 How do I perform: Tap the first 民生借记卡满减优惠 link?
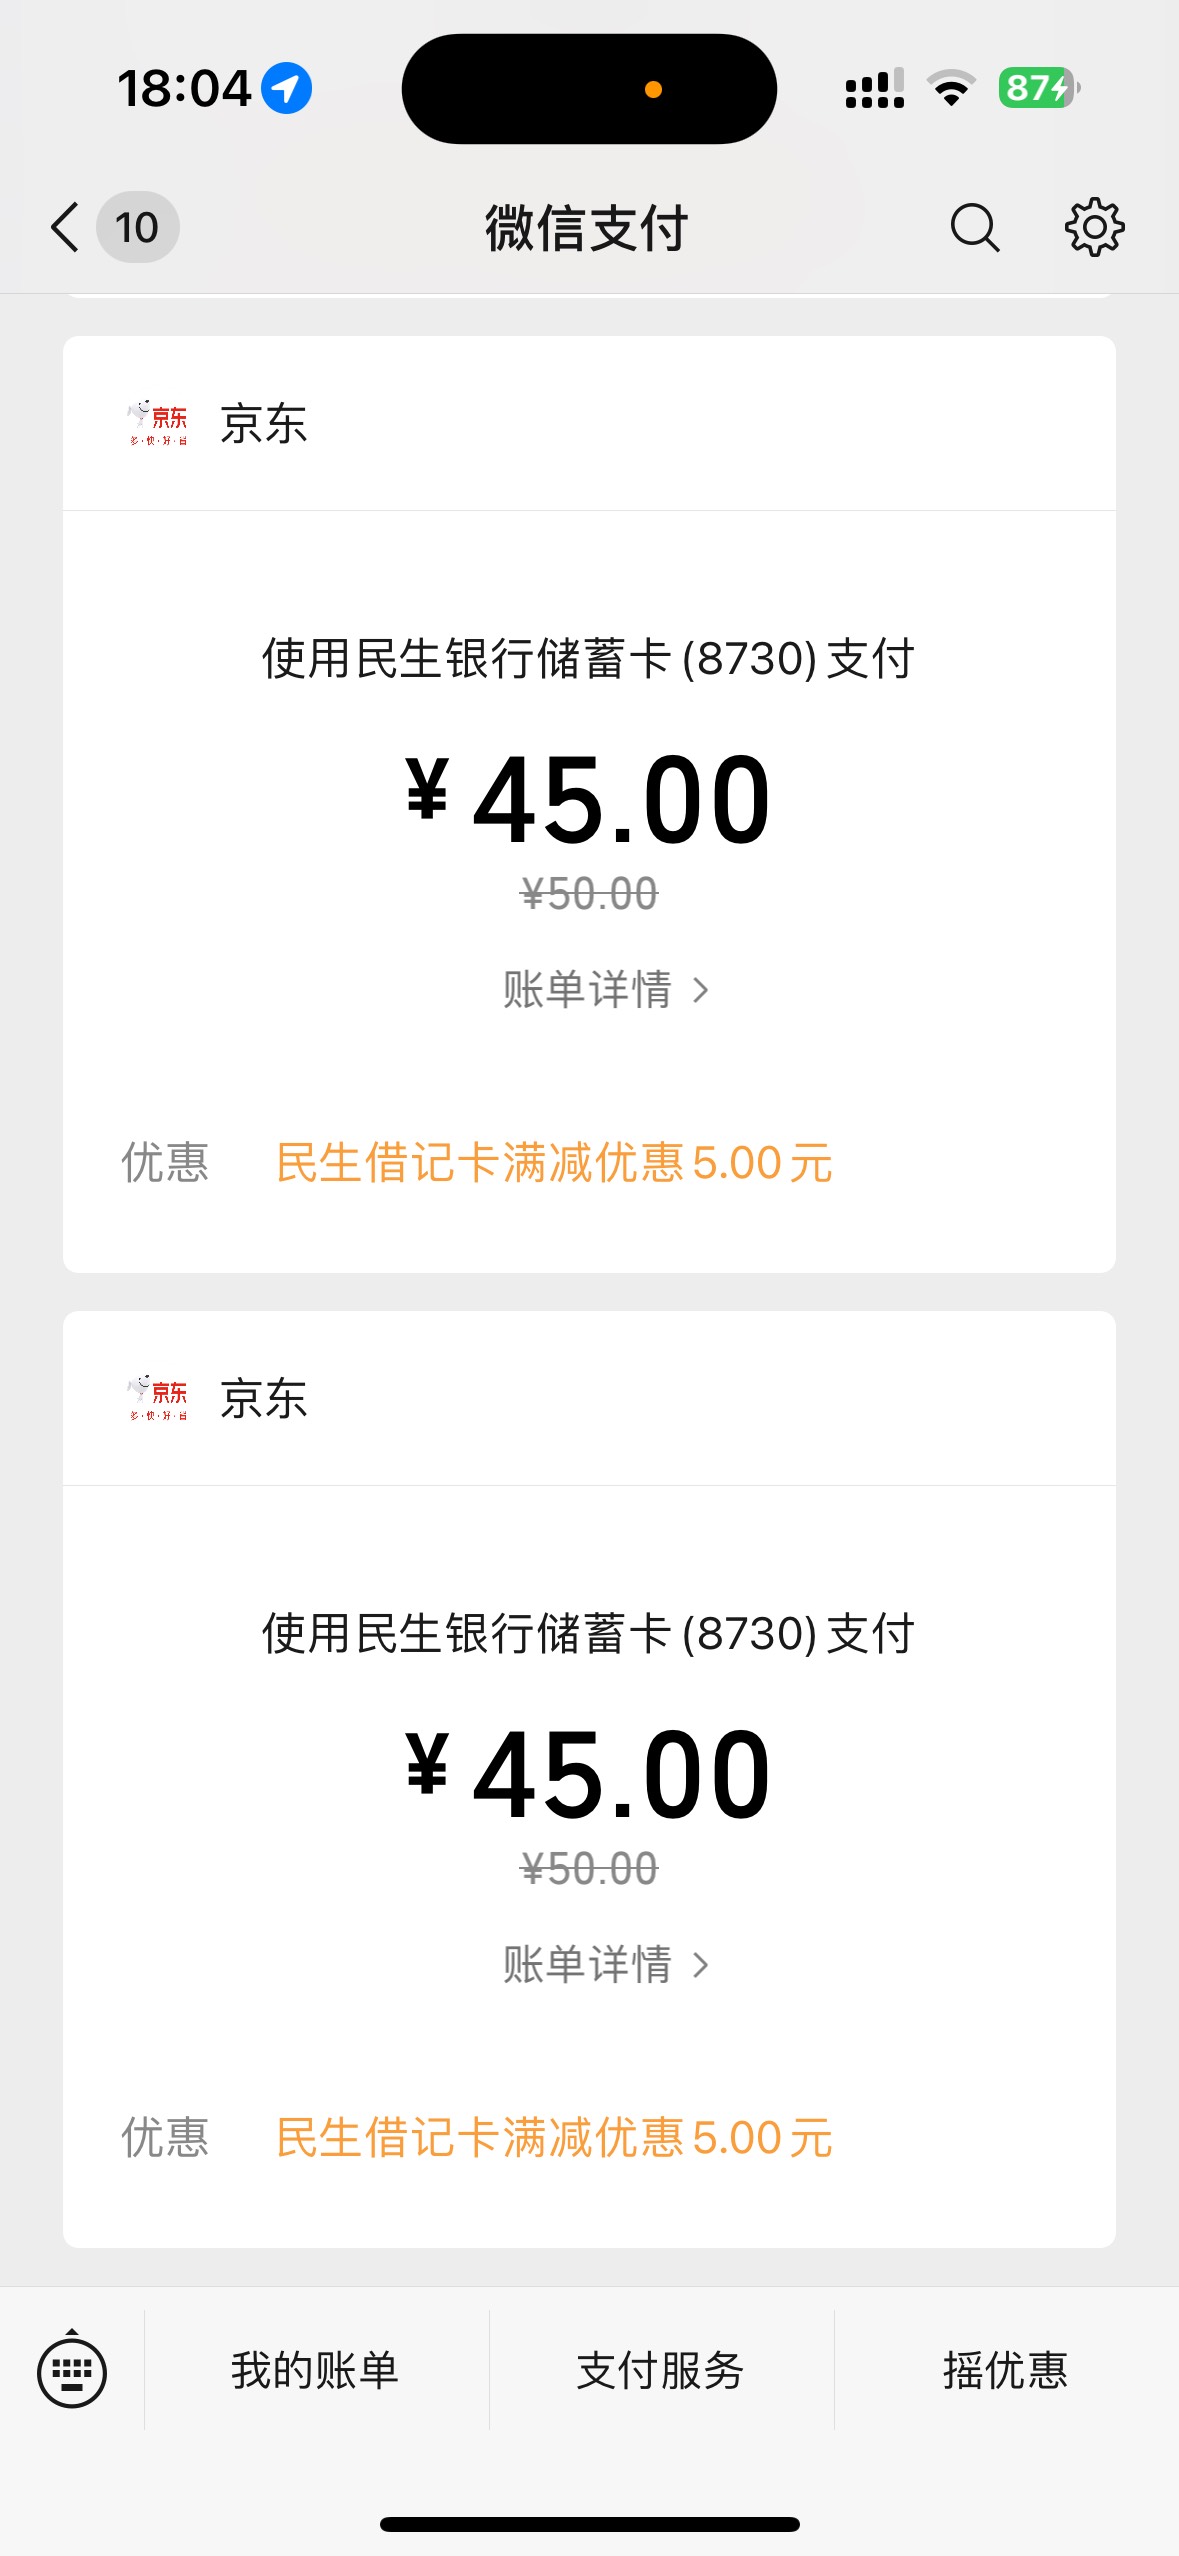554,1163
